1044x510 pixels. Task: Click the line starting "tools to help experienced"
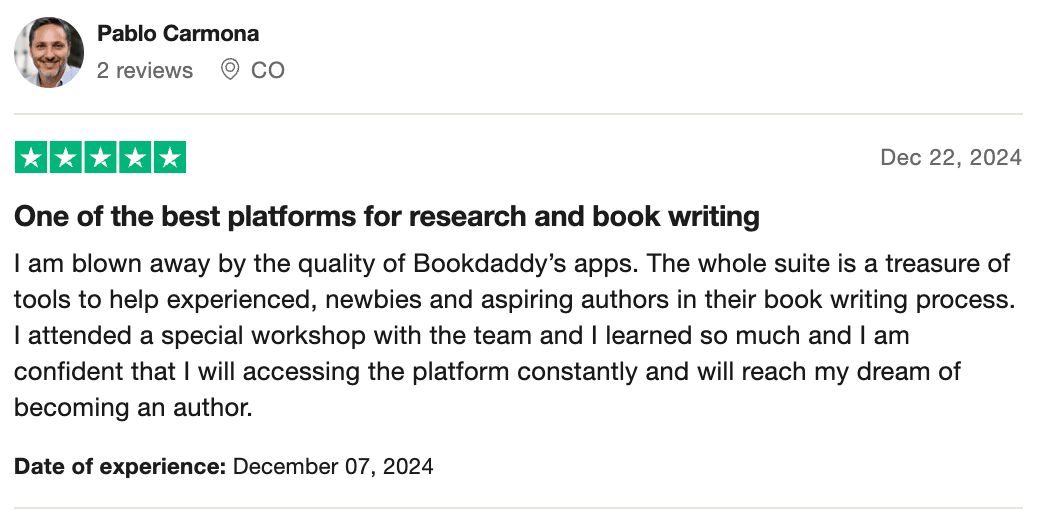coord(510,301)
